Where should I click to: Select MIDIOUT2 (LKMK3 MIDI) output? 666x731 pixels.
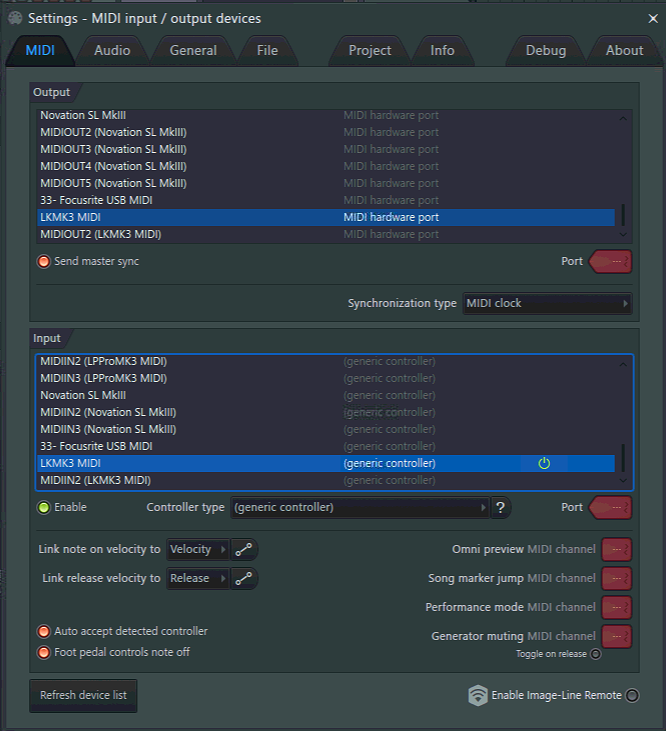click(326, 234)
